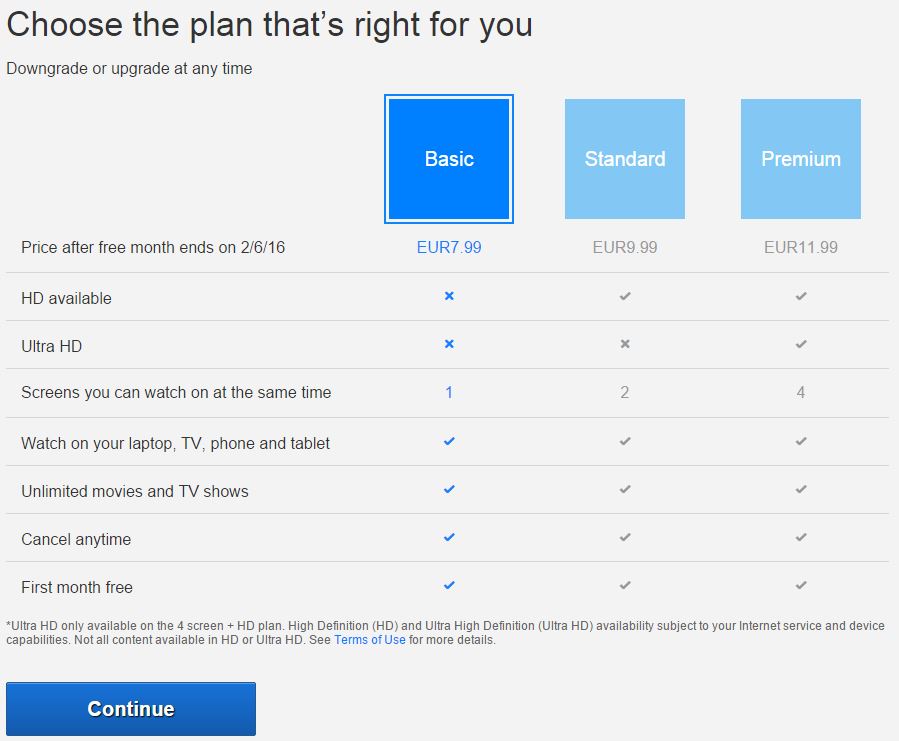
Task: Click Basic's HD available cross icon
Action: (x=449, y=296)
